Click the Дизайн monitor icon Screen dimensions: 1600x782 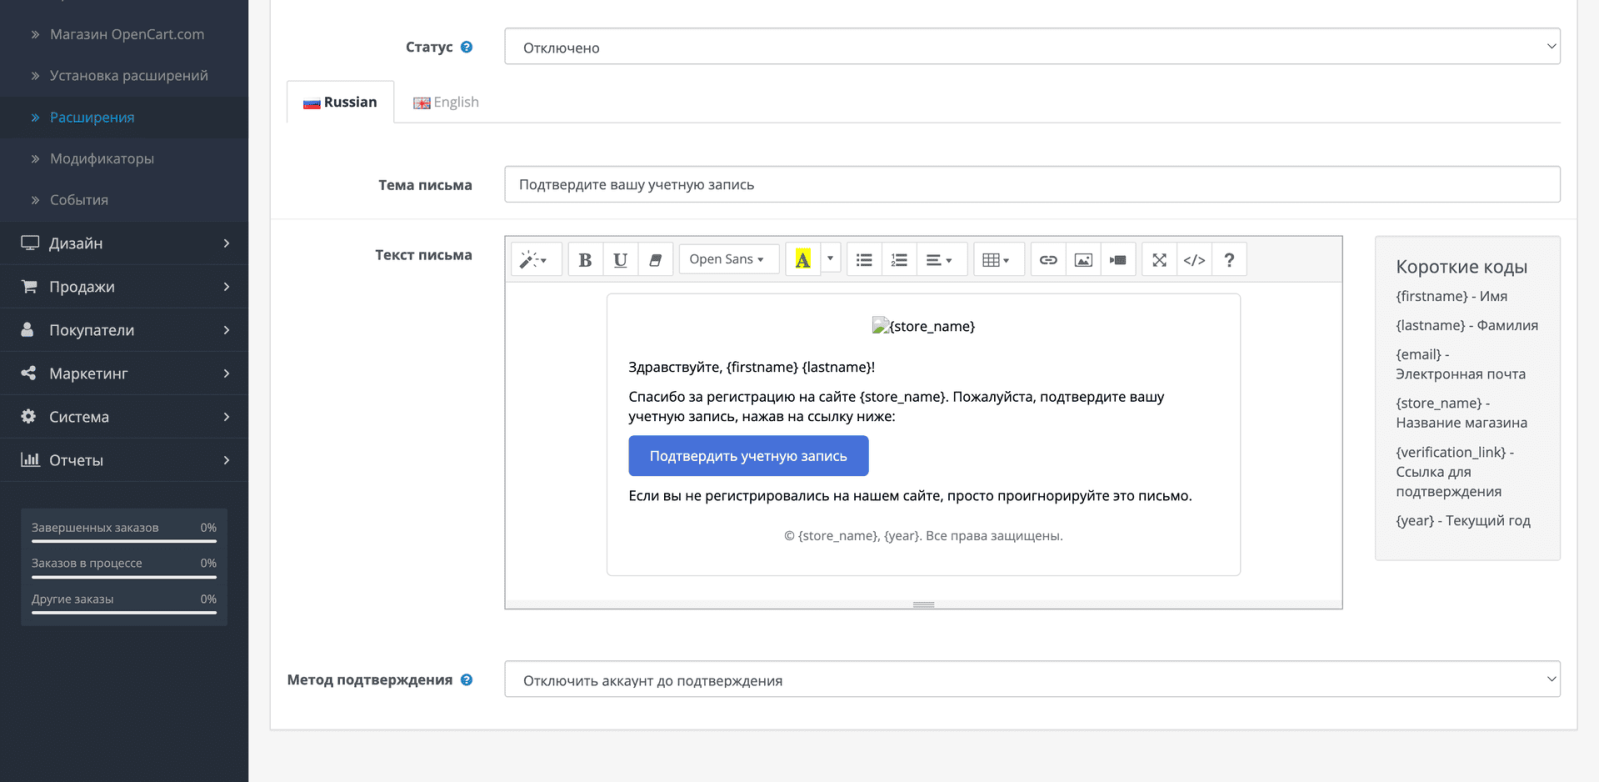pyautogui.click(x=30, y=243)
